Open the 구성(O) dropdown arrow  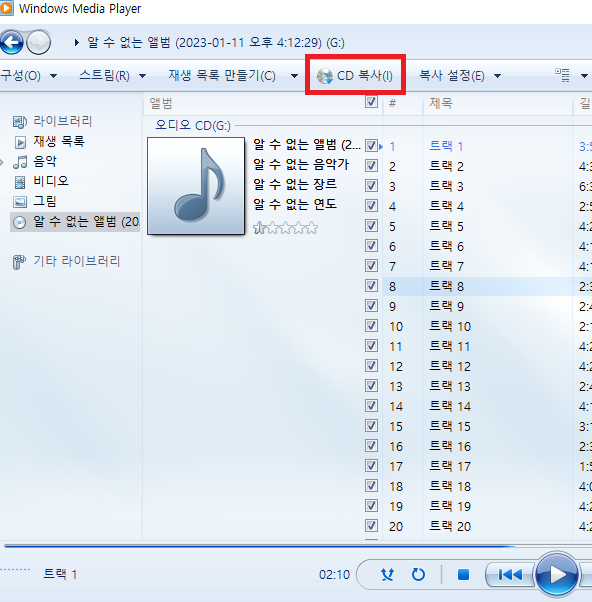[54, 76]
